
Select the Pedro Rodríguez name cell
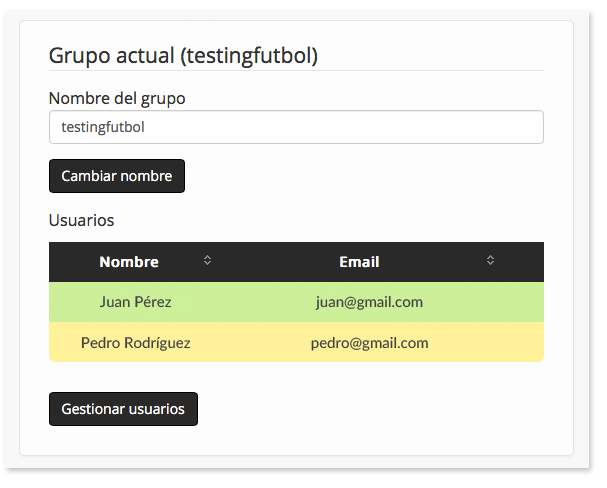(135, 342)
